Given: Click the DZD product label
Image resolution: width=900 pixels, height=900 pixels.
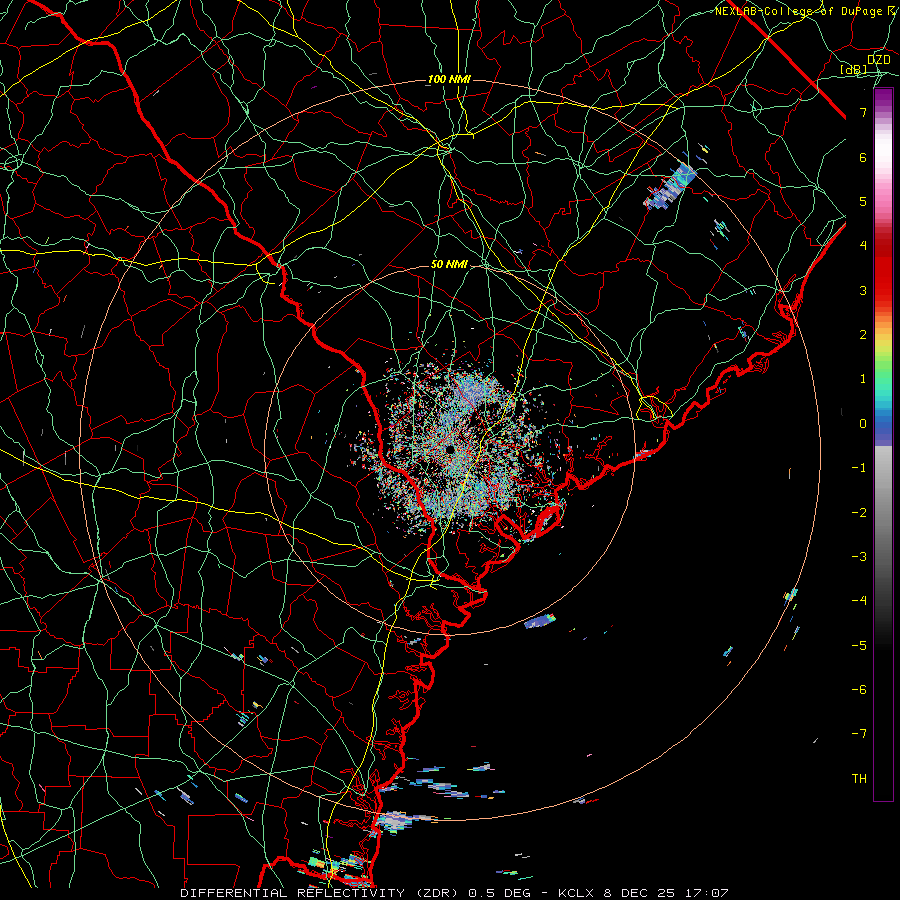Looking at the screenshot, I should (878, 60).
